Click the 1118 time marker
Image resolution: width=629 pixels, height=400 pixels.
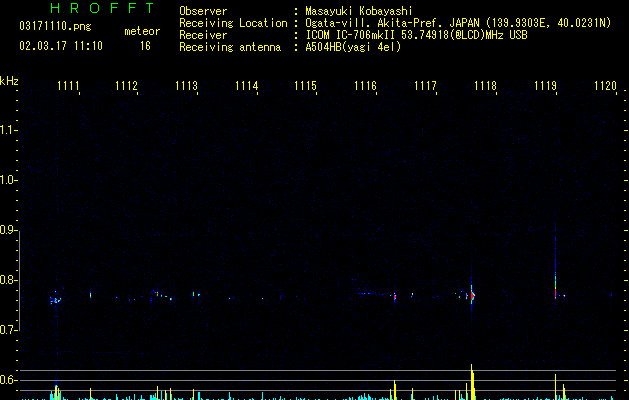coord(485,86)
